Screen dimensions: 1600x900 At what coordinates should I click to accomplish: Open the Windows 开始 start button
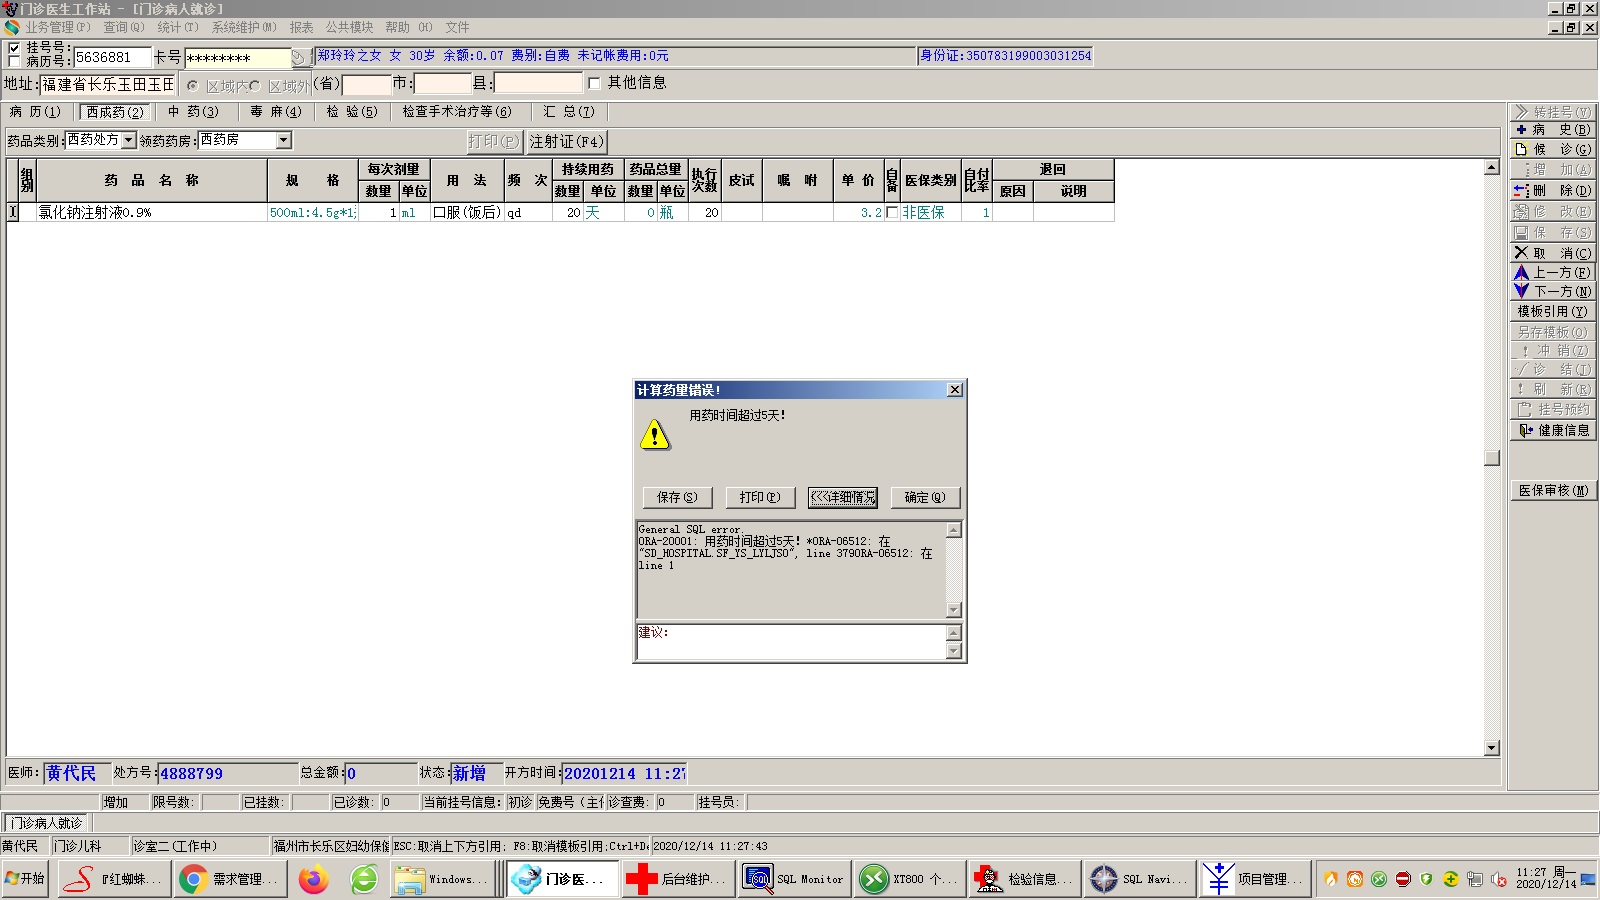point(25,879)
